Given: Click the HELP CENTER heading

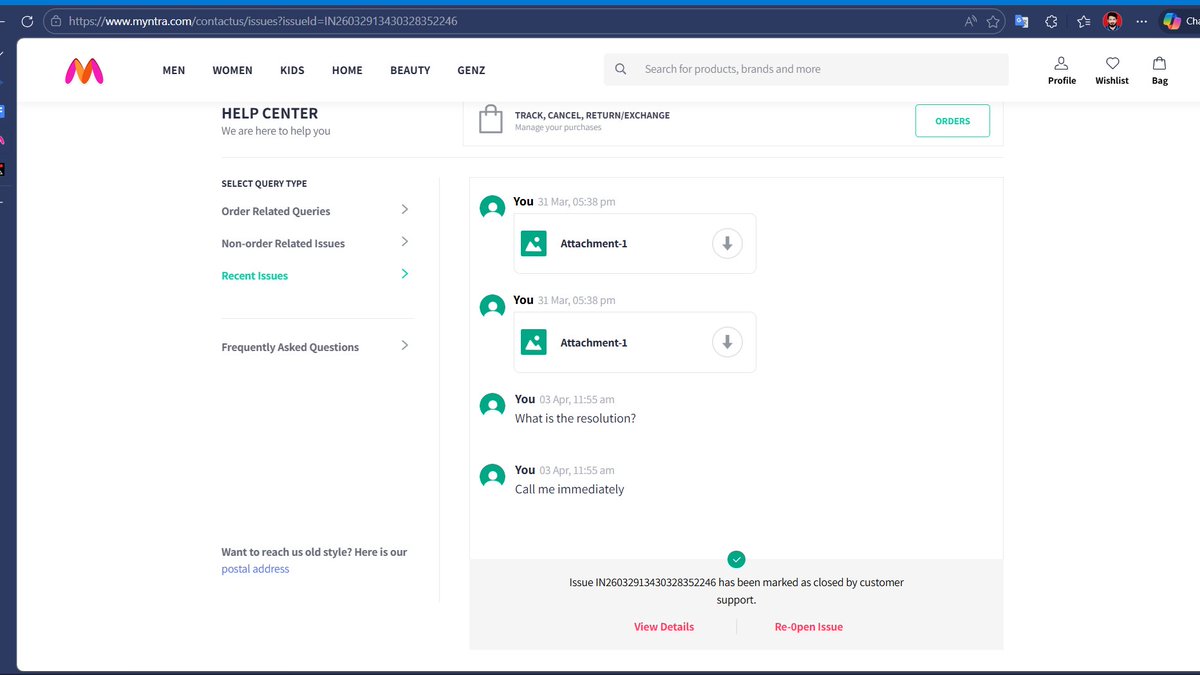Looking at the screenshot, I should click(270, 113).
